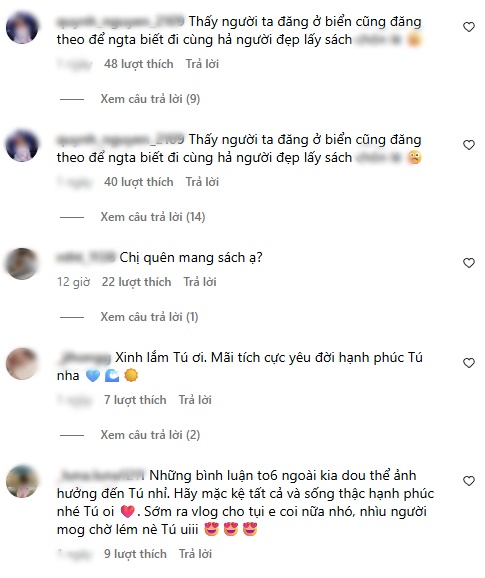Open avatar of the last commenter
Image resolution: width=485 pixels, height=578 pixels.
[22, 482]
